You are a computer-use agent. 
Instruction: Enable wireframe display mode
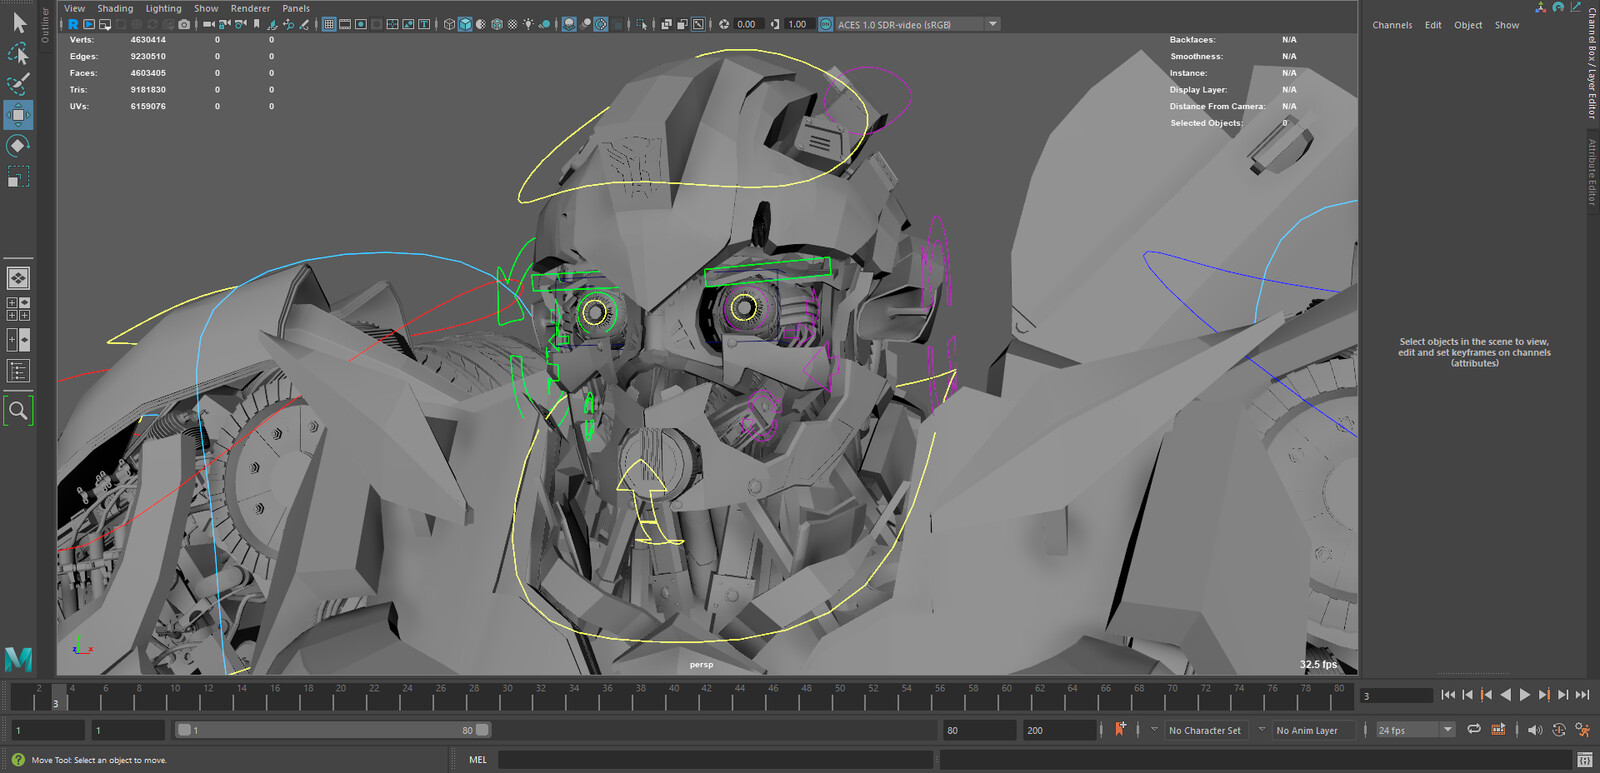click(x=449, y=24)
